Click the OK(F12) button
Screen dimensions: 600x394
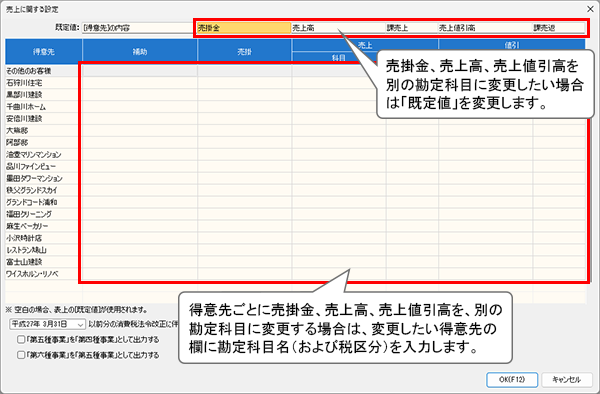[x=512, y=379]
